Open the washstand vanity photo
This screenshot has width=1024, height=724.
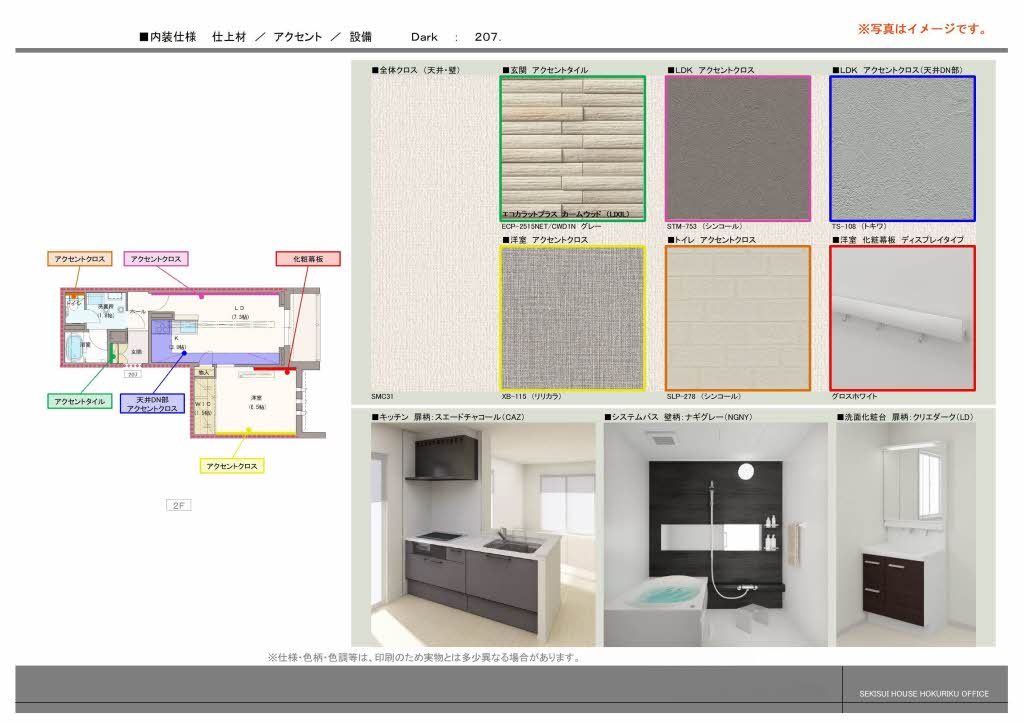[915, 534]
